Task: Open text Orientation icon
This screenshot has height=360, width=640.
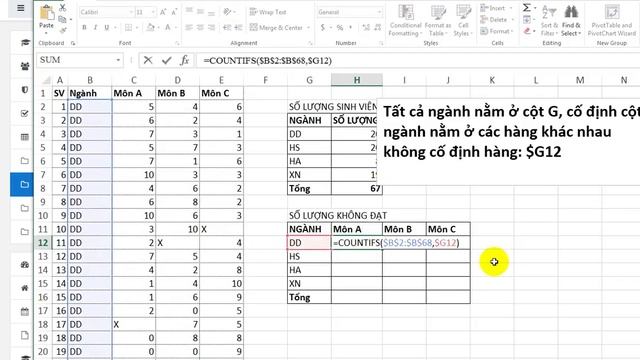Action: click(227, 12)
